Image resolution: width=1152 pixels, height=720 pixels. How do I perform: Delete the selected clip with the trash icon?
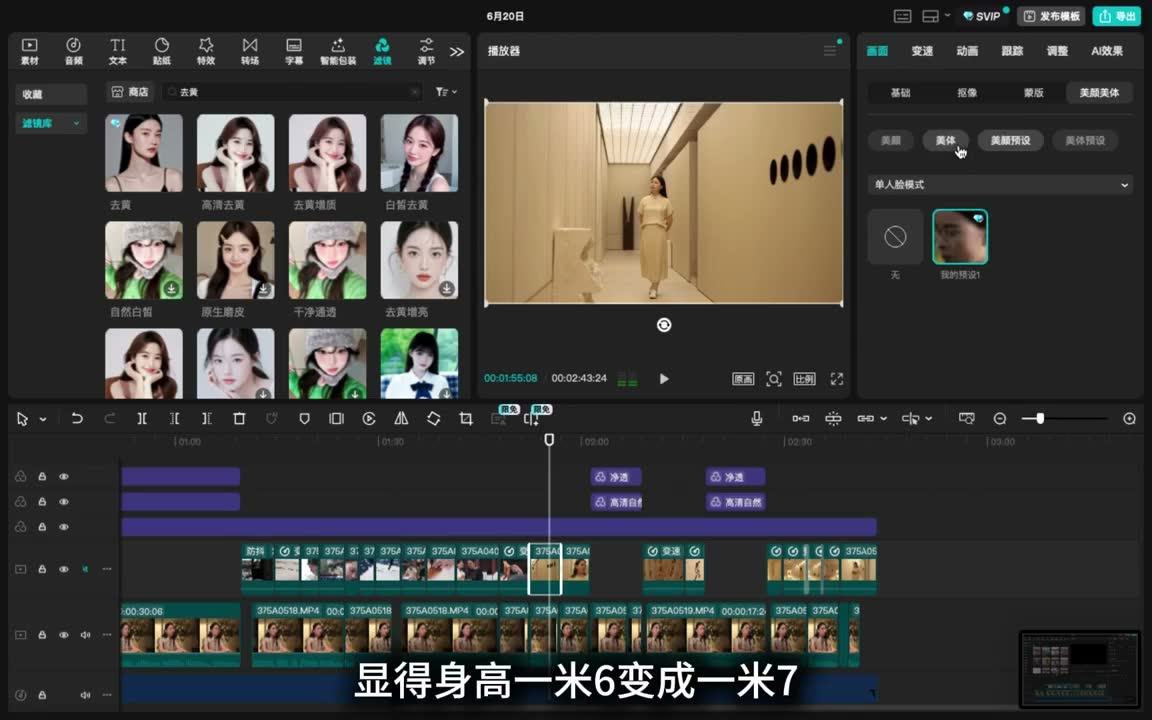coord(239,418)
